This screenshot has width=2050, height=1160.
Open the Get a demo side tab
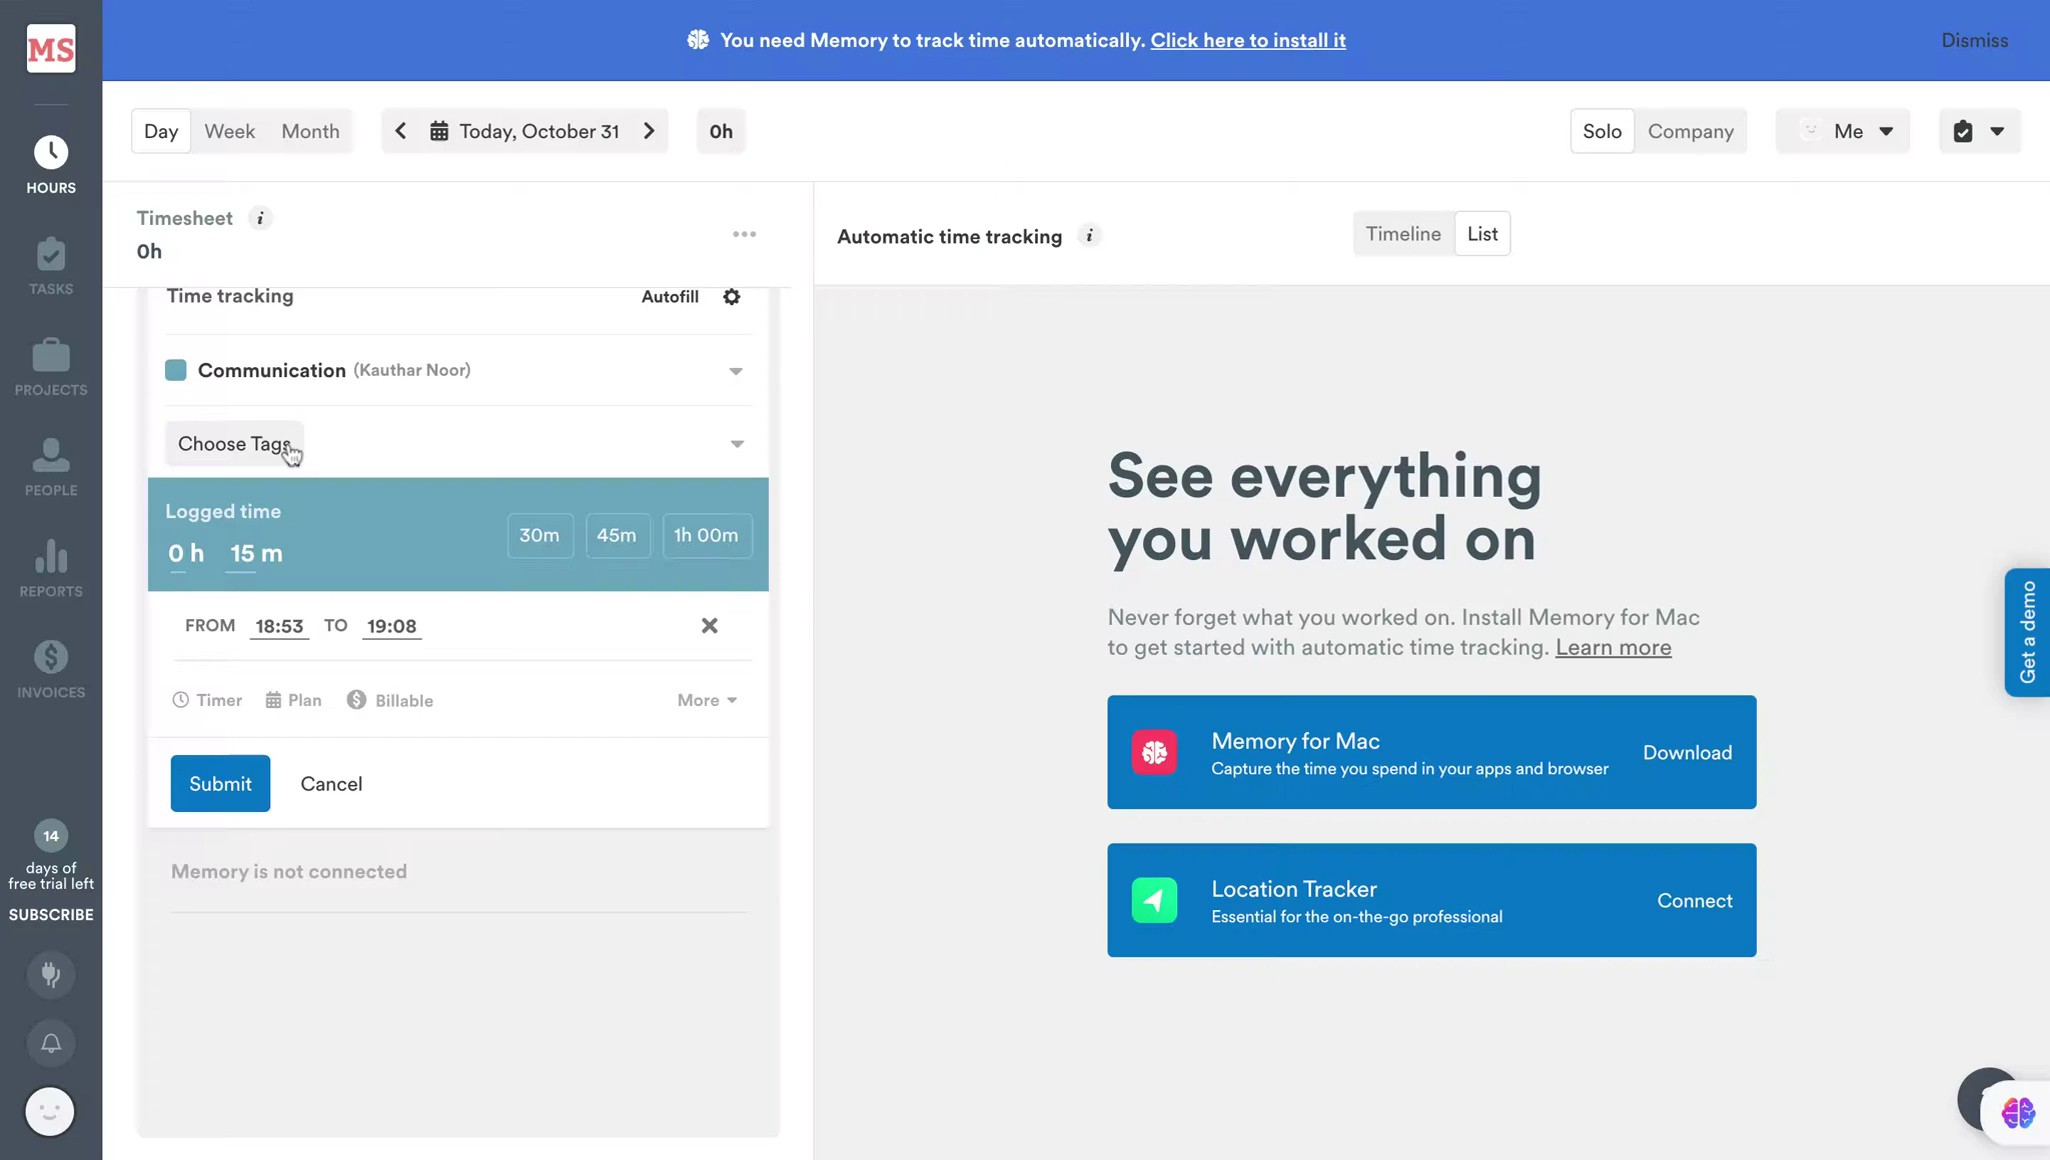(2027, 632)
